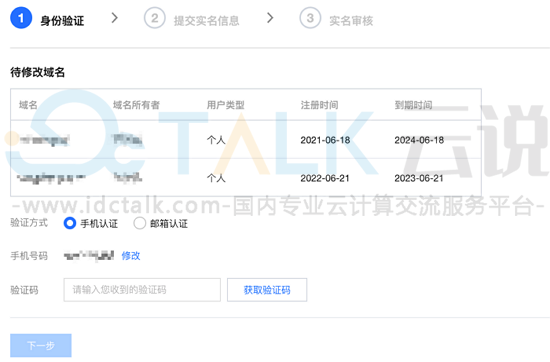Image resolution: width=550 pixels, height=362 pixels.
Task: Click the 提交实名信息 step label
Action: [207, 21]
